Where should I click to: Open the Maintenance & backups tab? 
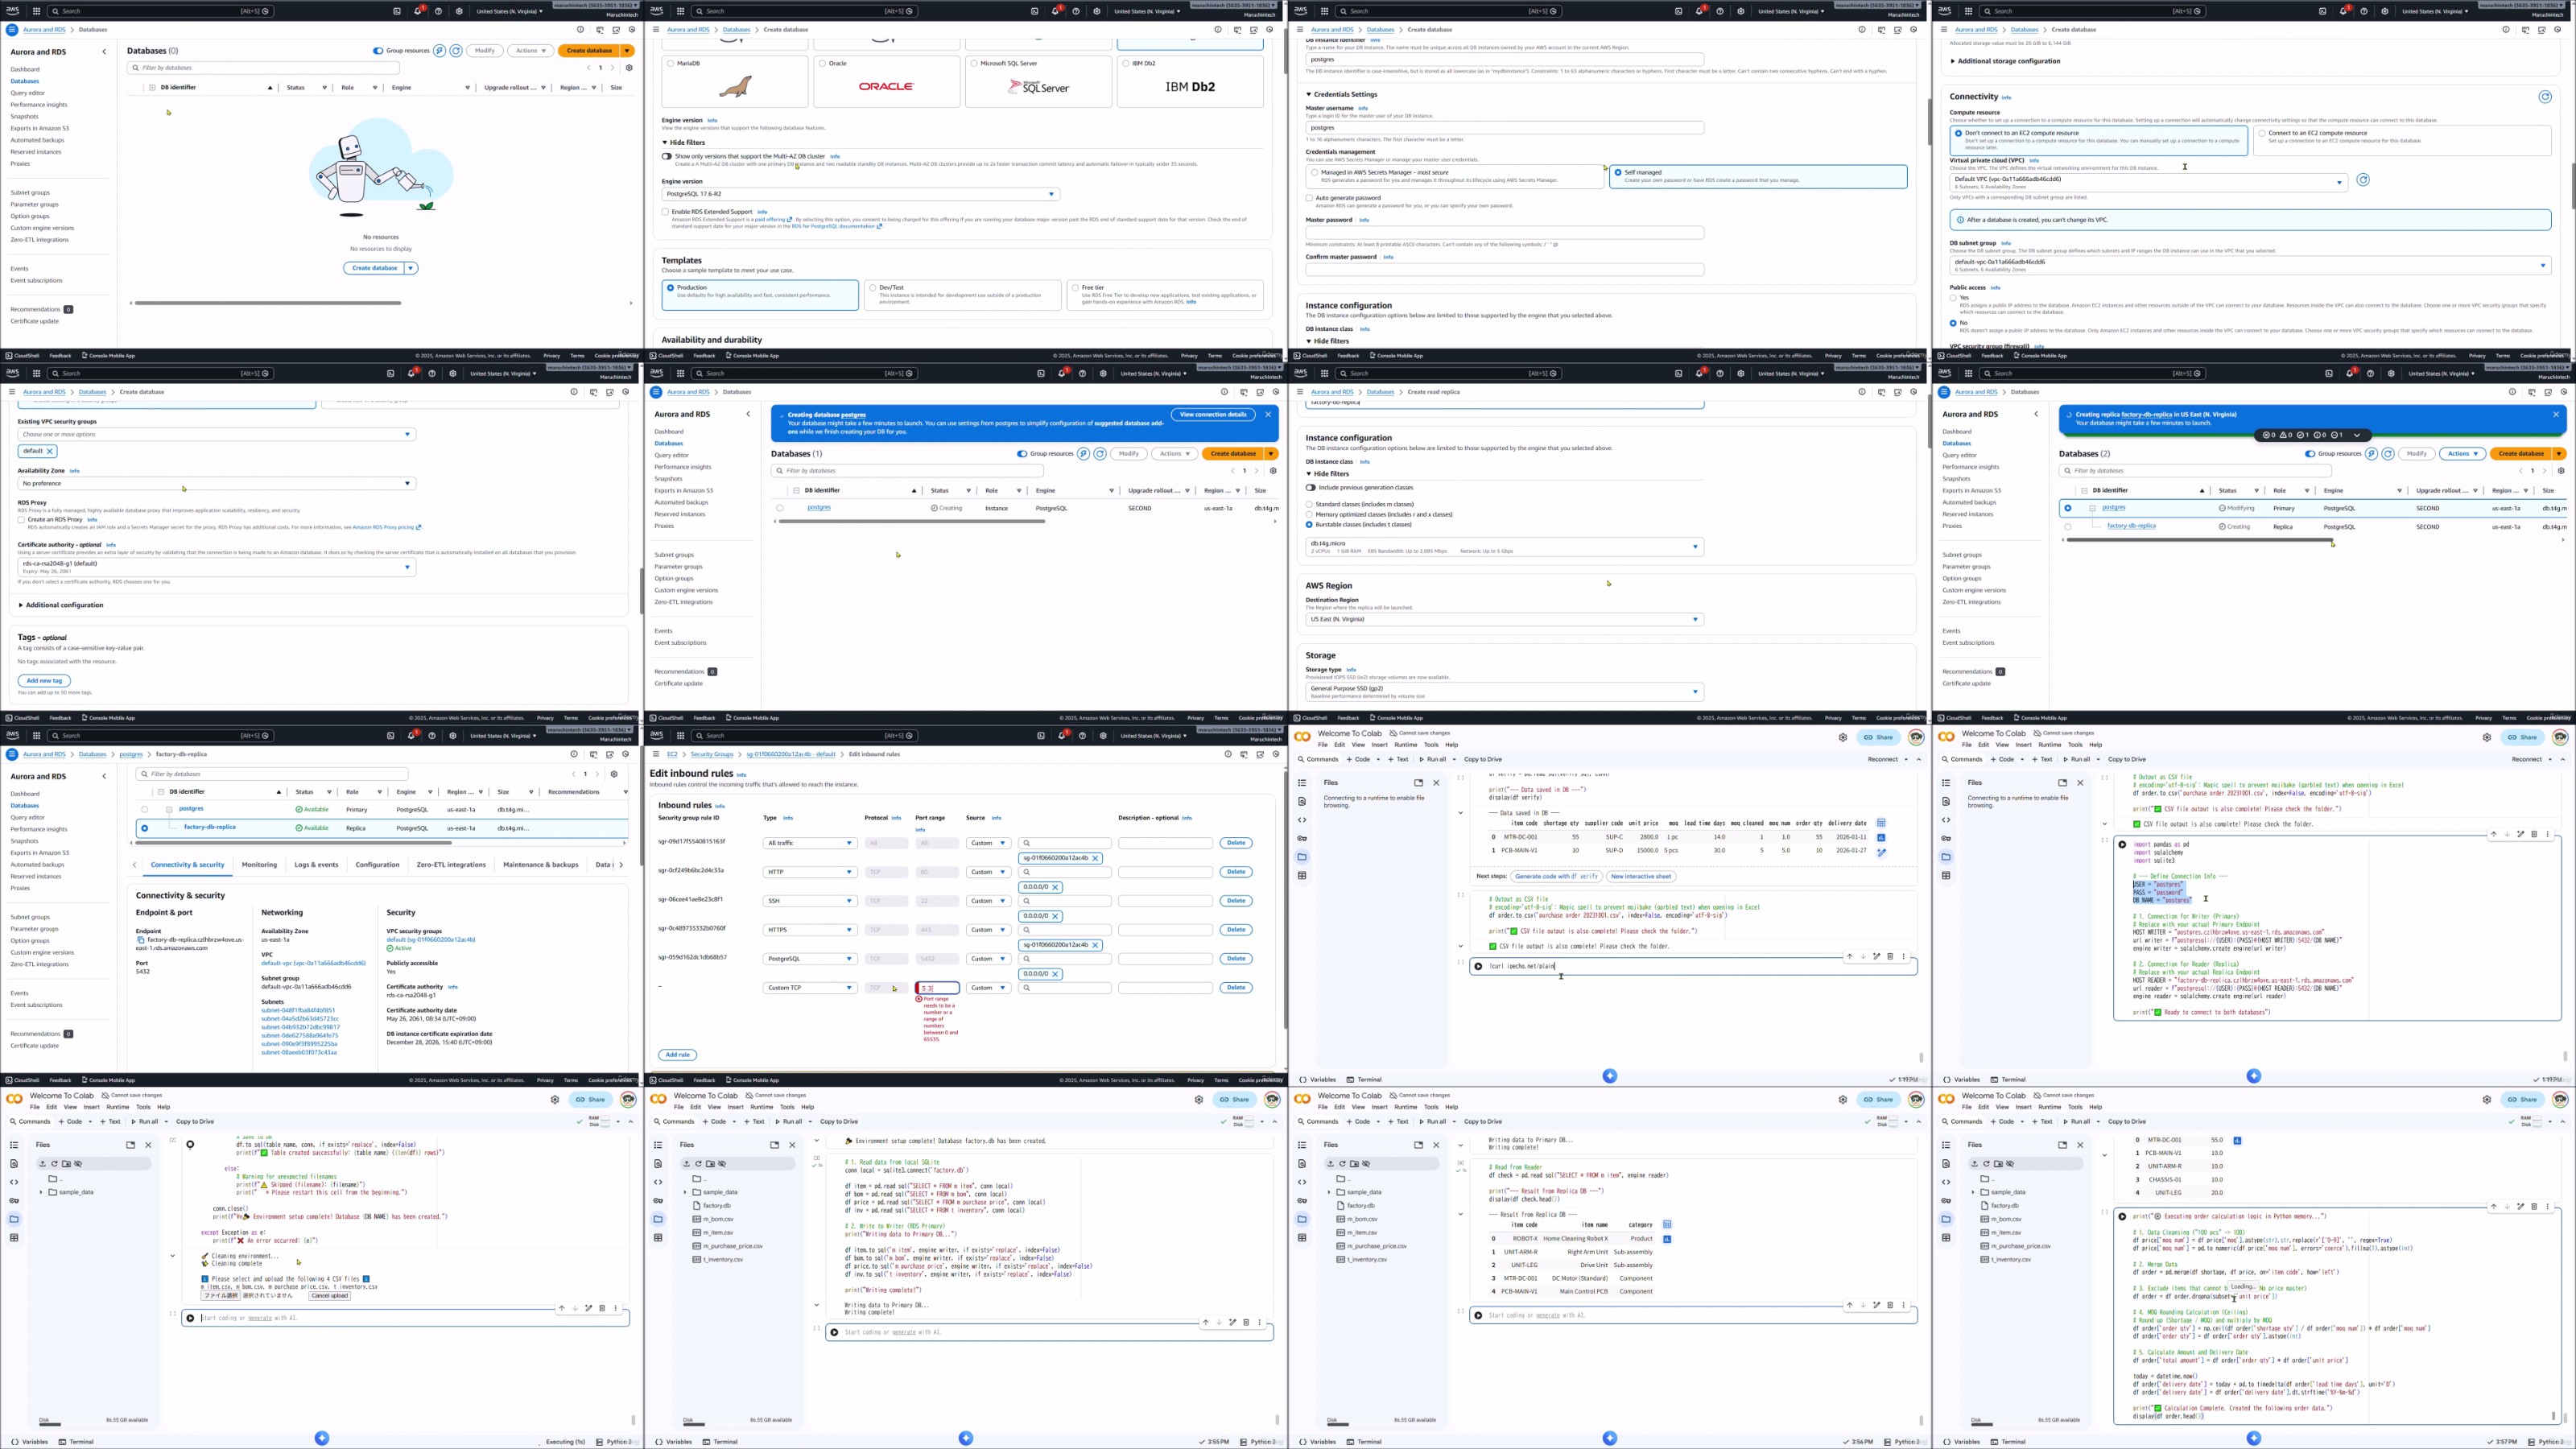tap(540, 865)
